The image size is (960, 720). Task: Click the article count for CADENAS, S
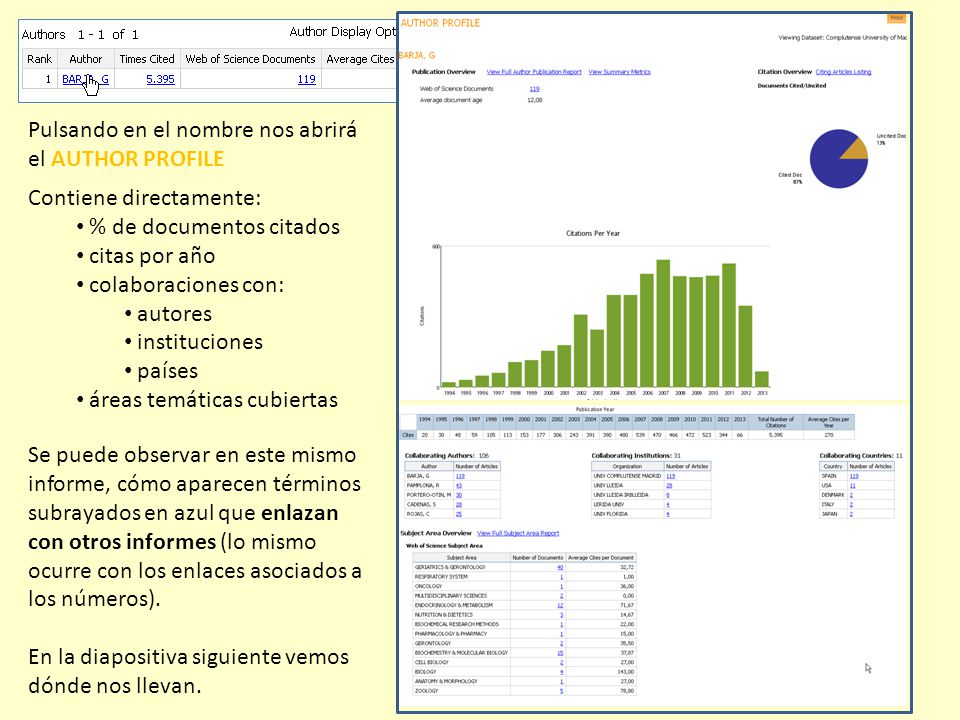point(459,504)
